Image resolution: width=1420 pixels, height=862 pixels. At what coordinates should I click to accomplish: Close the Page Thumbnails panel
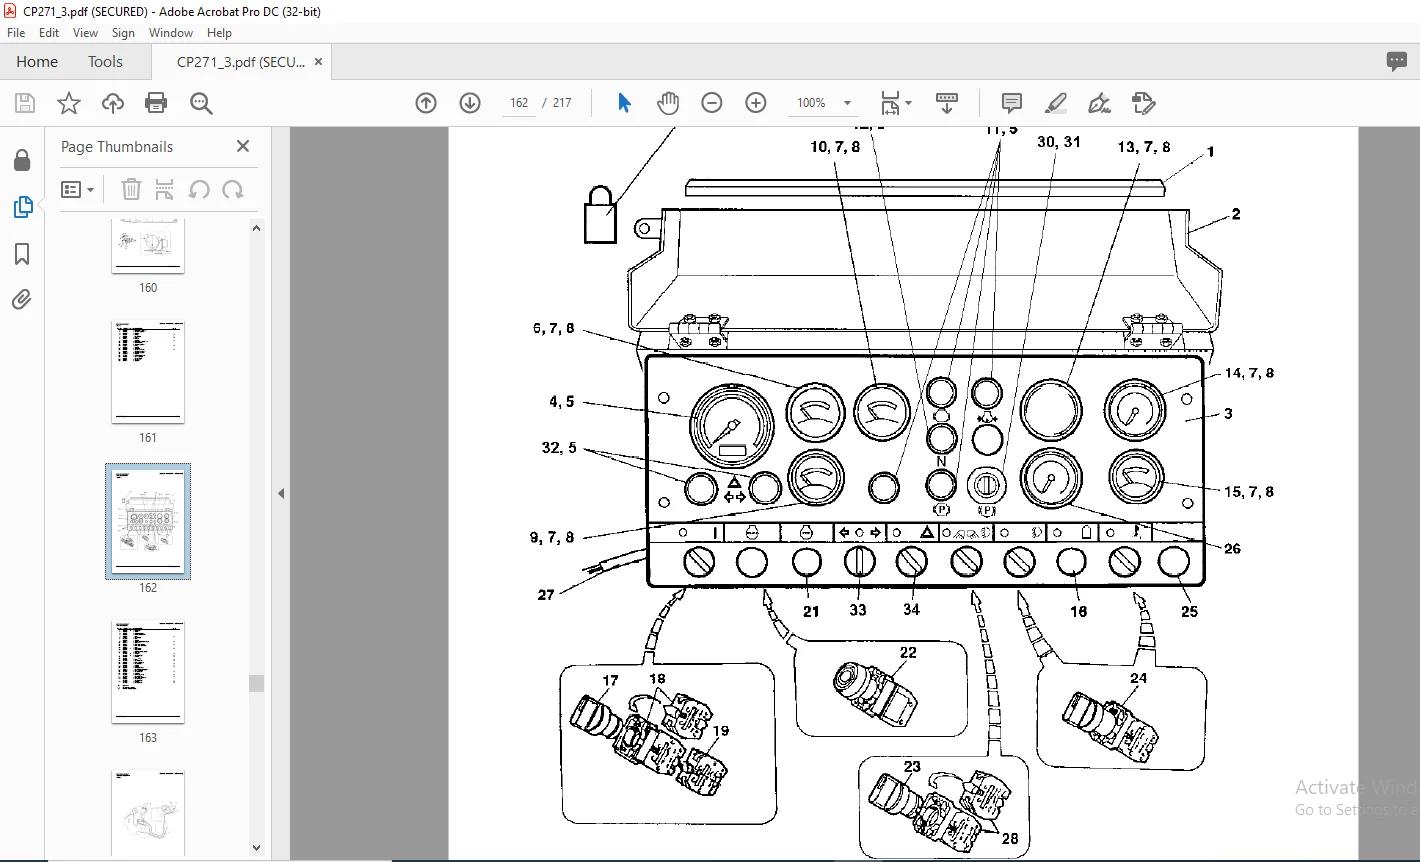tap(243, 146)
